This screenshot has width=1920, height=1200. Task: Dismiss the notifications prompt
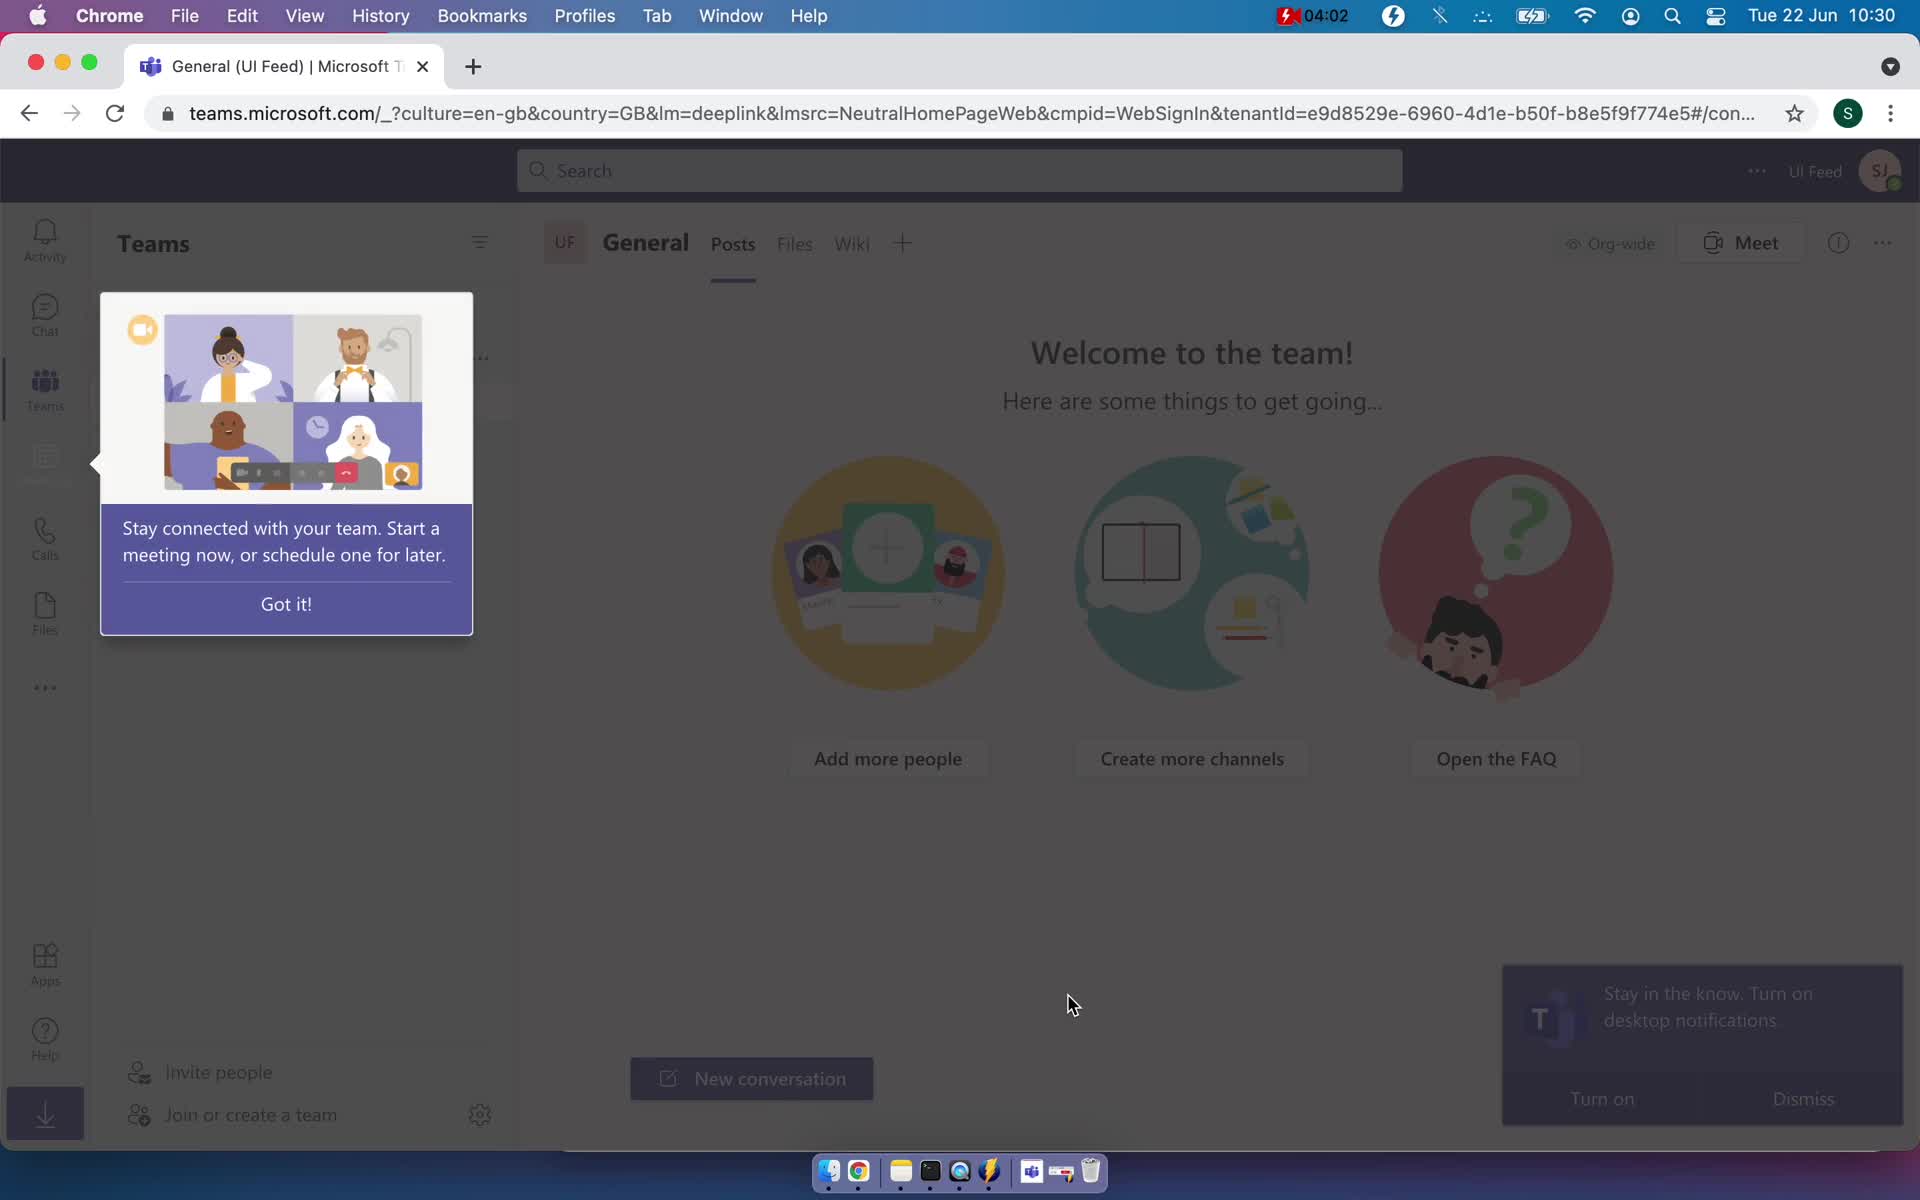tap(1804, 1098)
